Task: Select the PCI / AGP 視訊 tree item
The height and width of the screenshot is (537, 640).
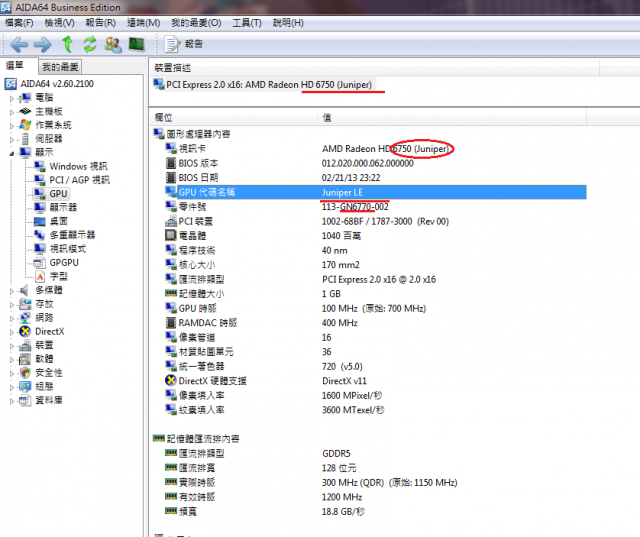Action: tap(80, 180)
